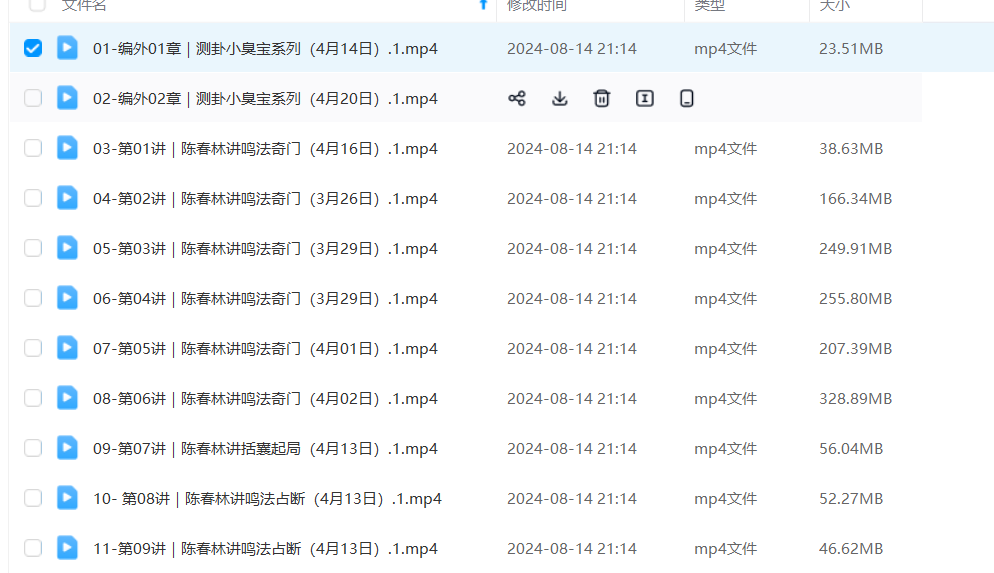Open the video 10- 第08讲 陈春林讲鸣法占断
The width and height of the screenshot is (994, 573).
tap(267, 498)
